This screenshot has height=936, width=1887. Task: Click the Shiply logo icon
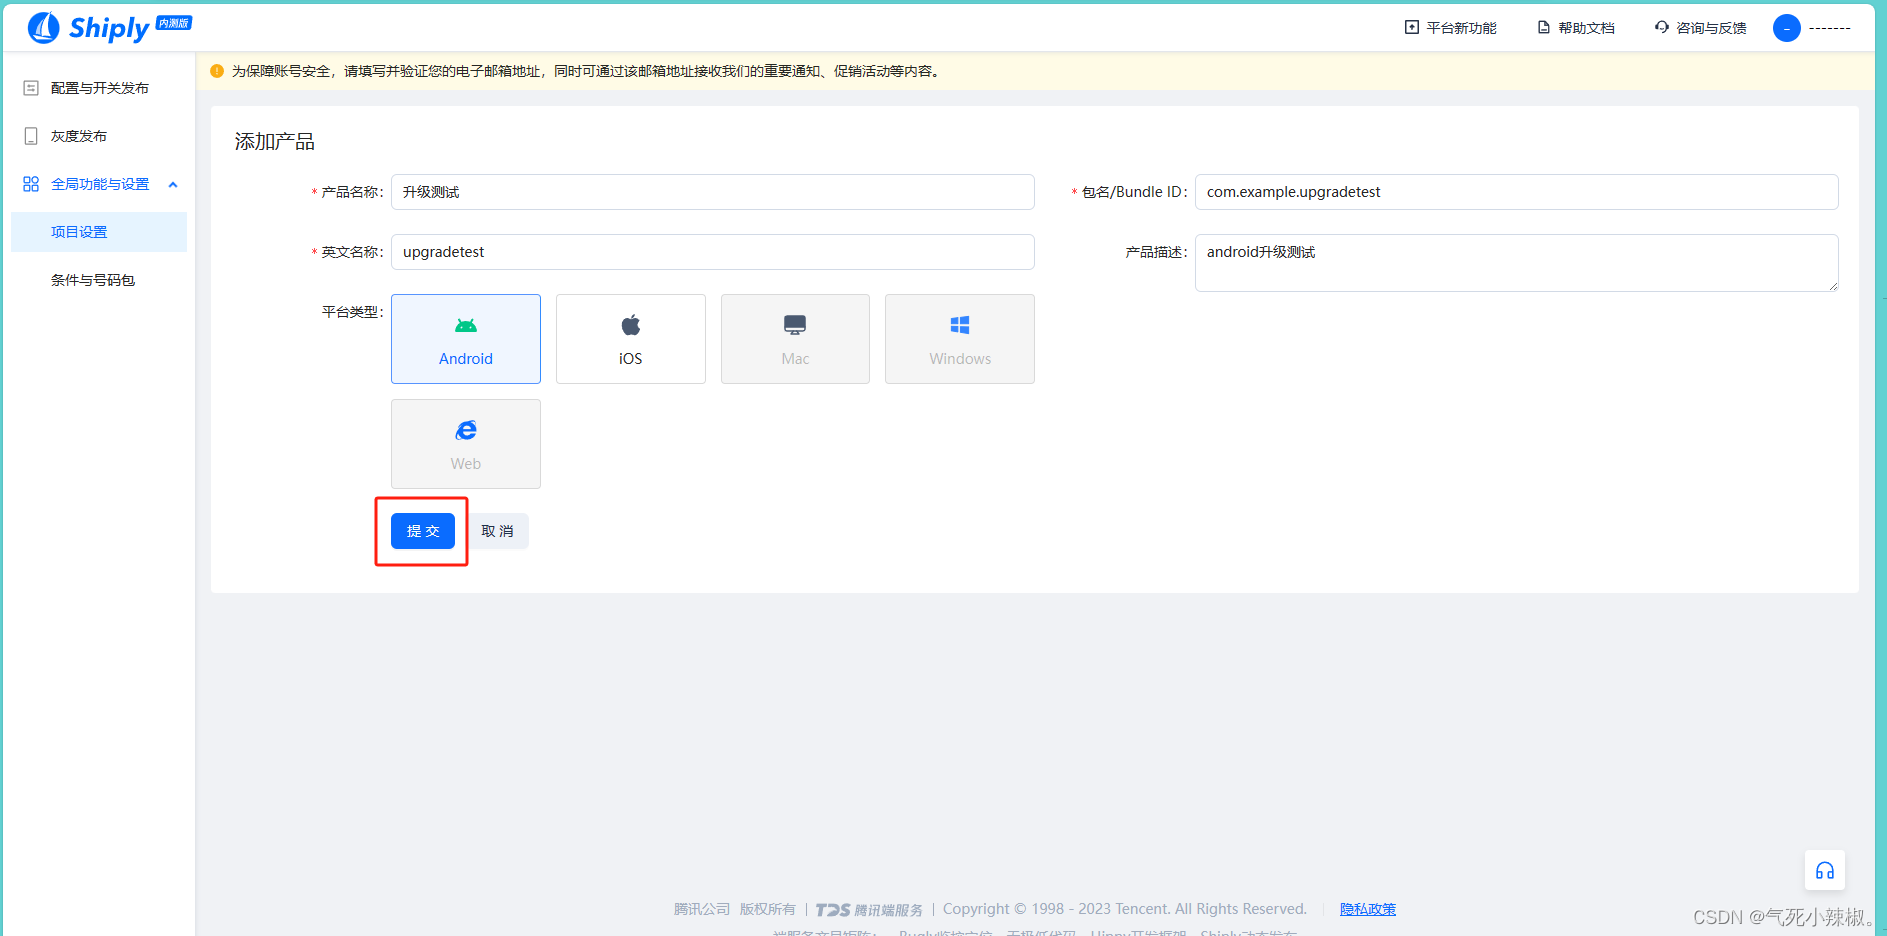point(41,27)
